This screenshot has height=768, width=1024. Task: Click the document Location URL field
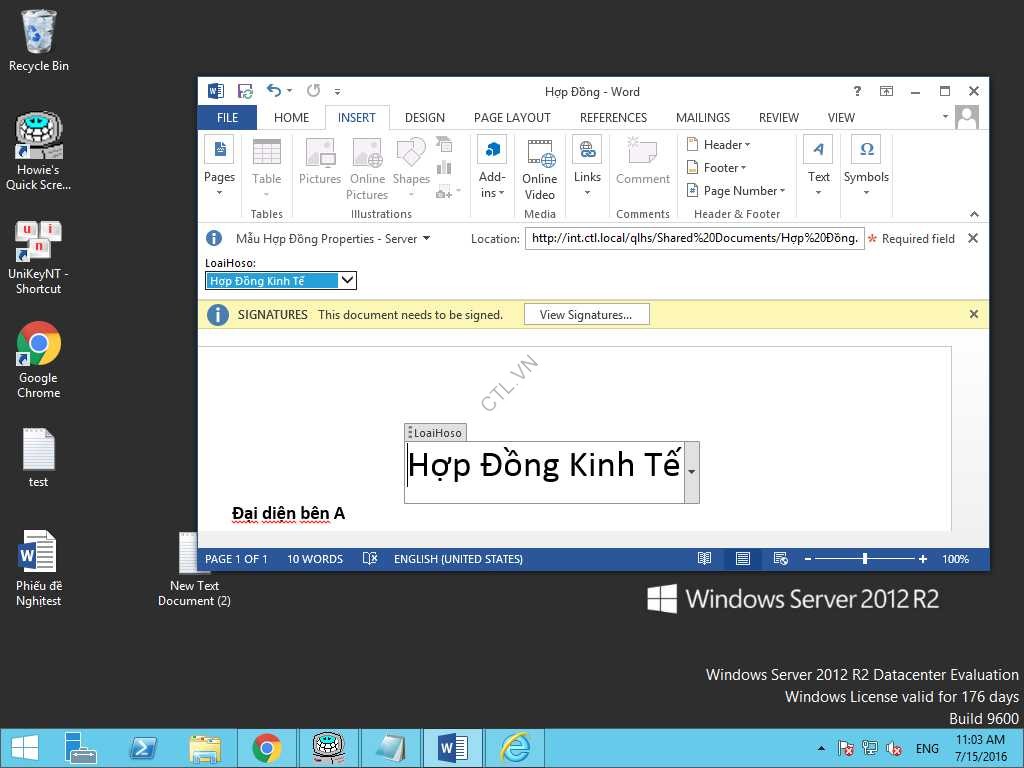695,238
